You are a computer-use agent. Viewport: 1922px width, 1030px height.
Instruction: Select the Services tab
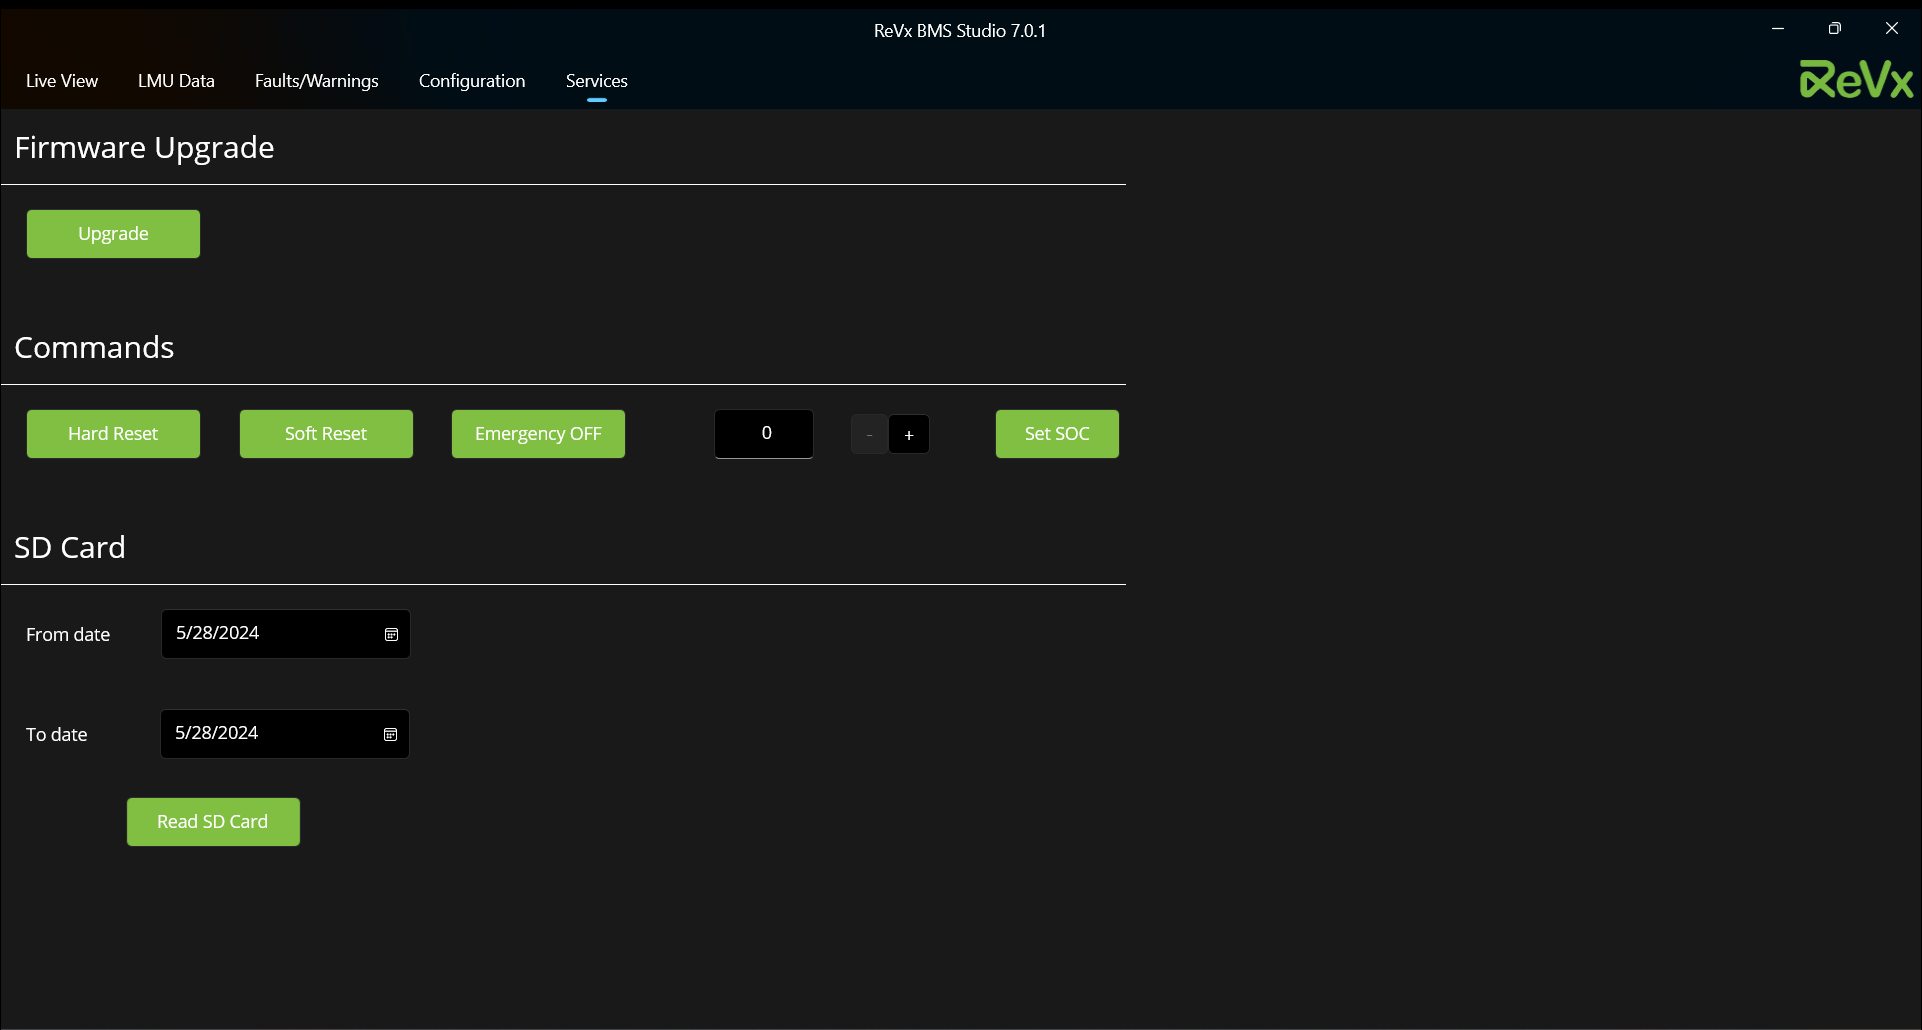(x=596, y=81)
